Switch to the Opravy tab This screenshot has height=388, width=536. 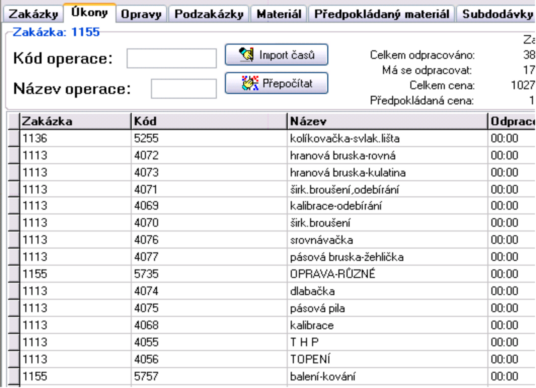tap(141, 14)
